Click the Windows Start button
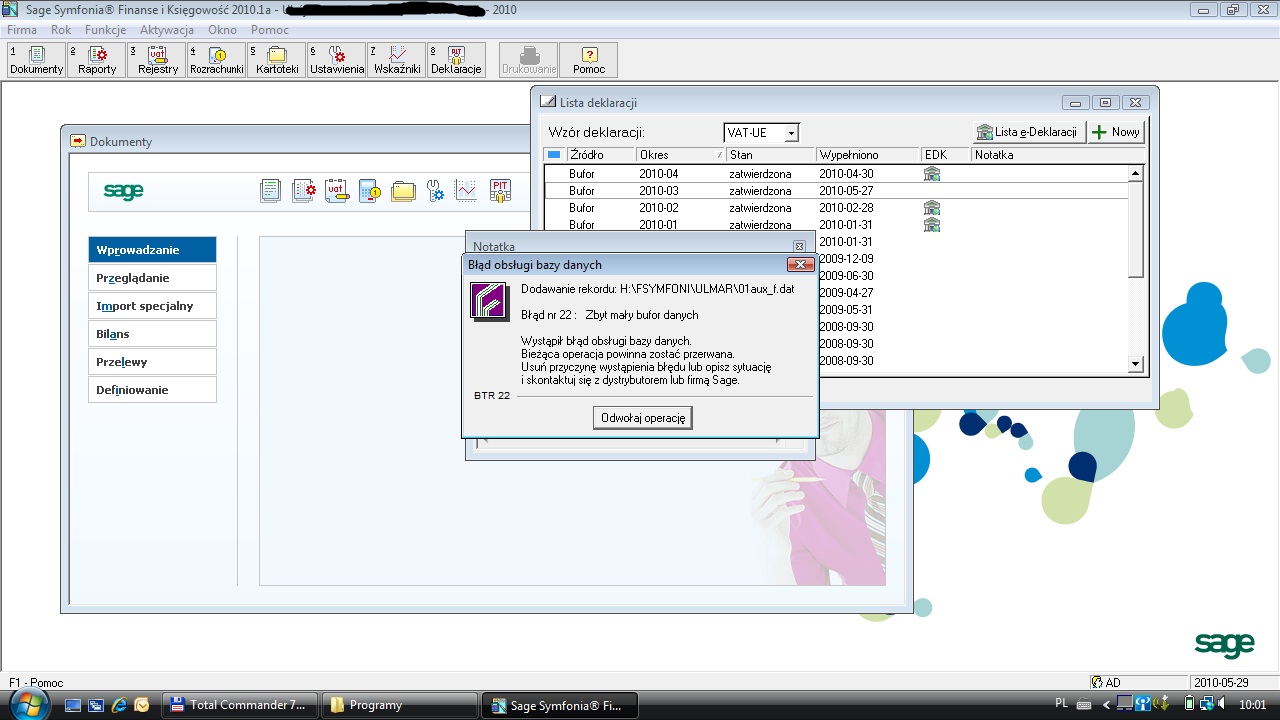 click(31, 704)
